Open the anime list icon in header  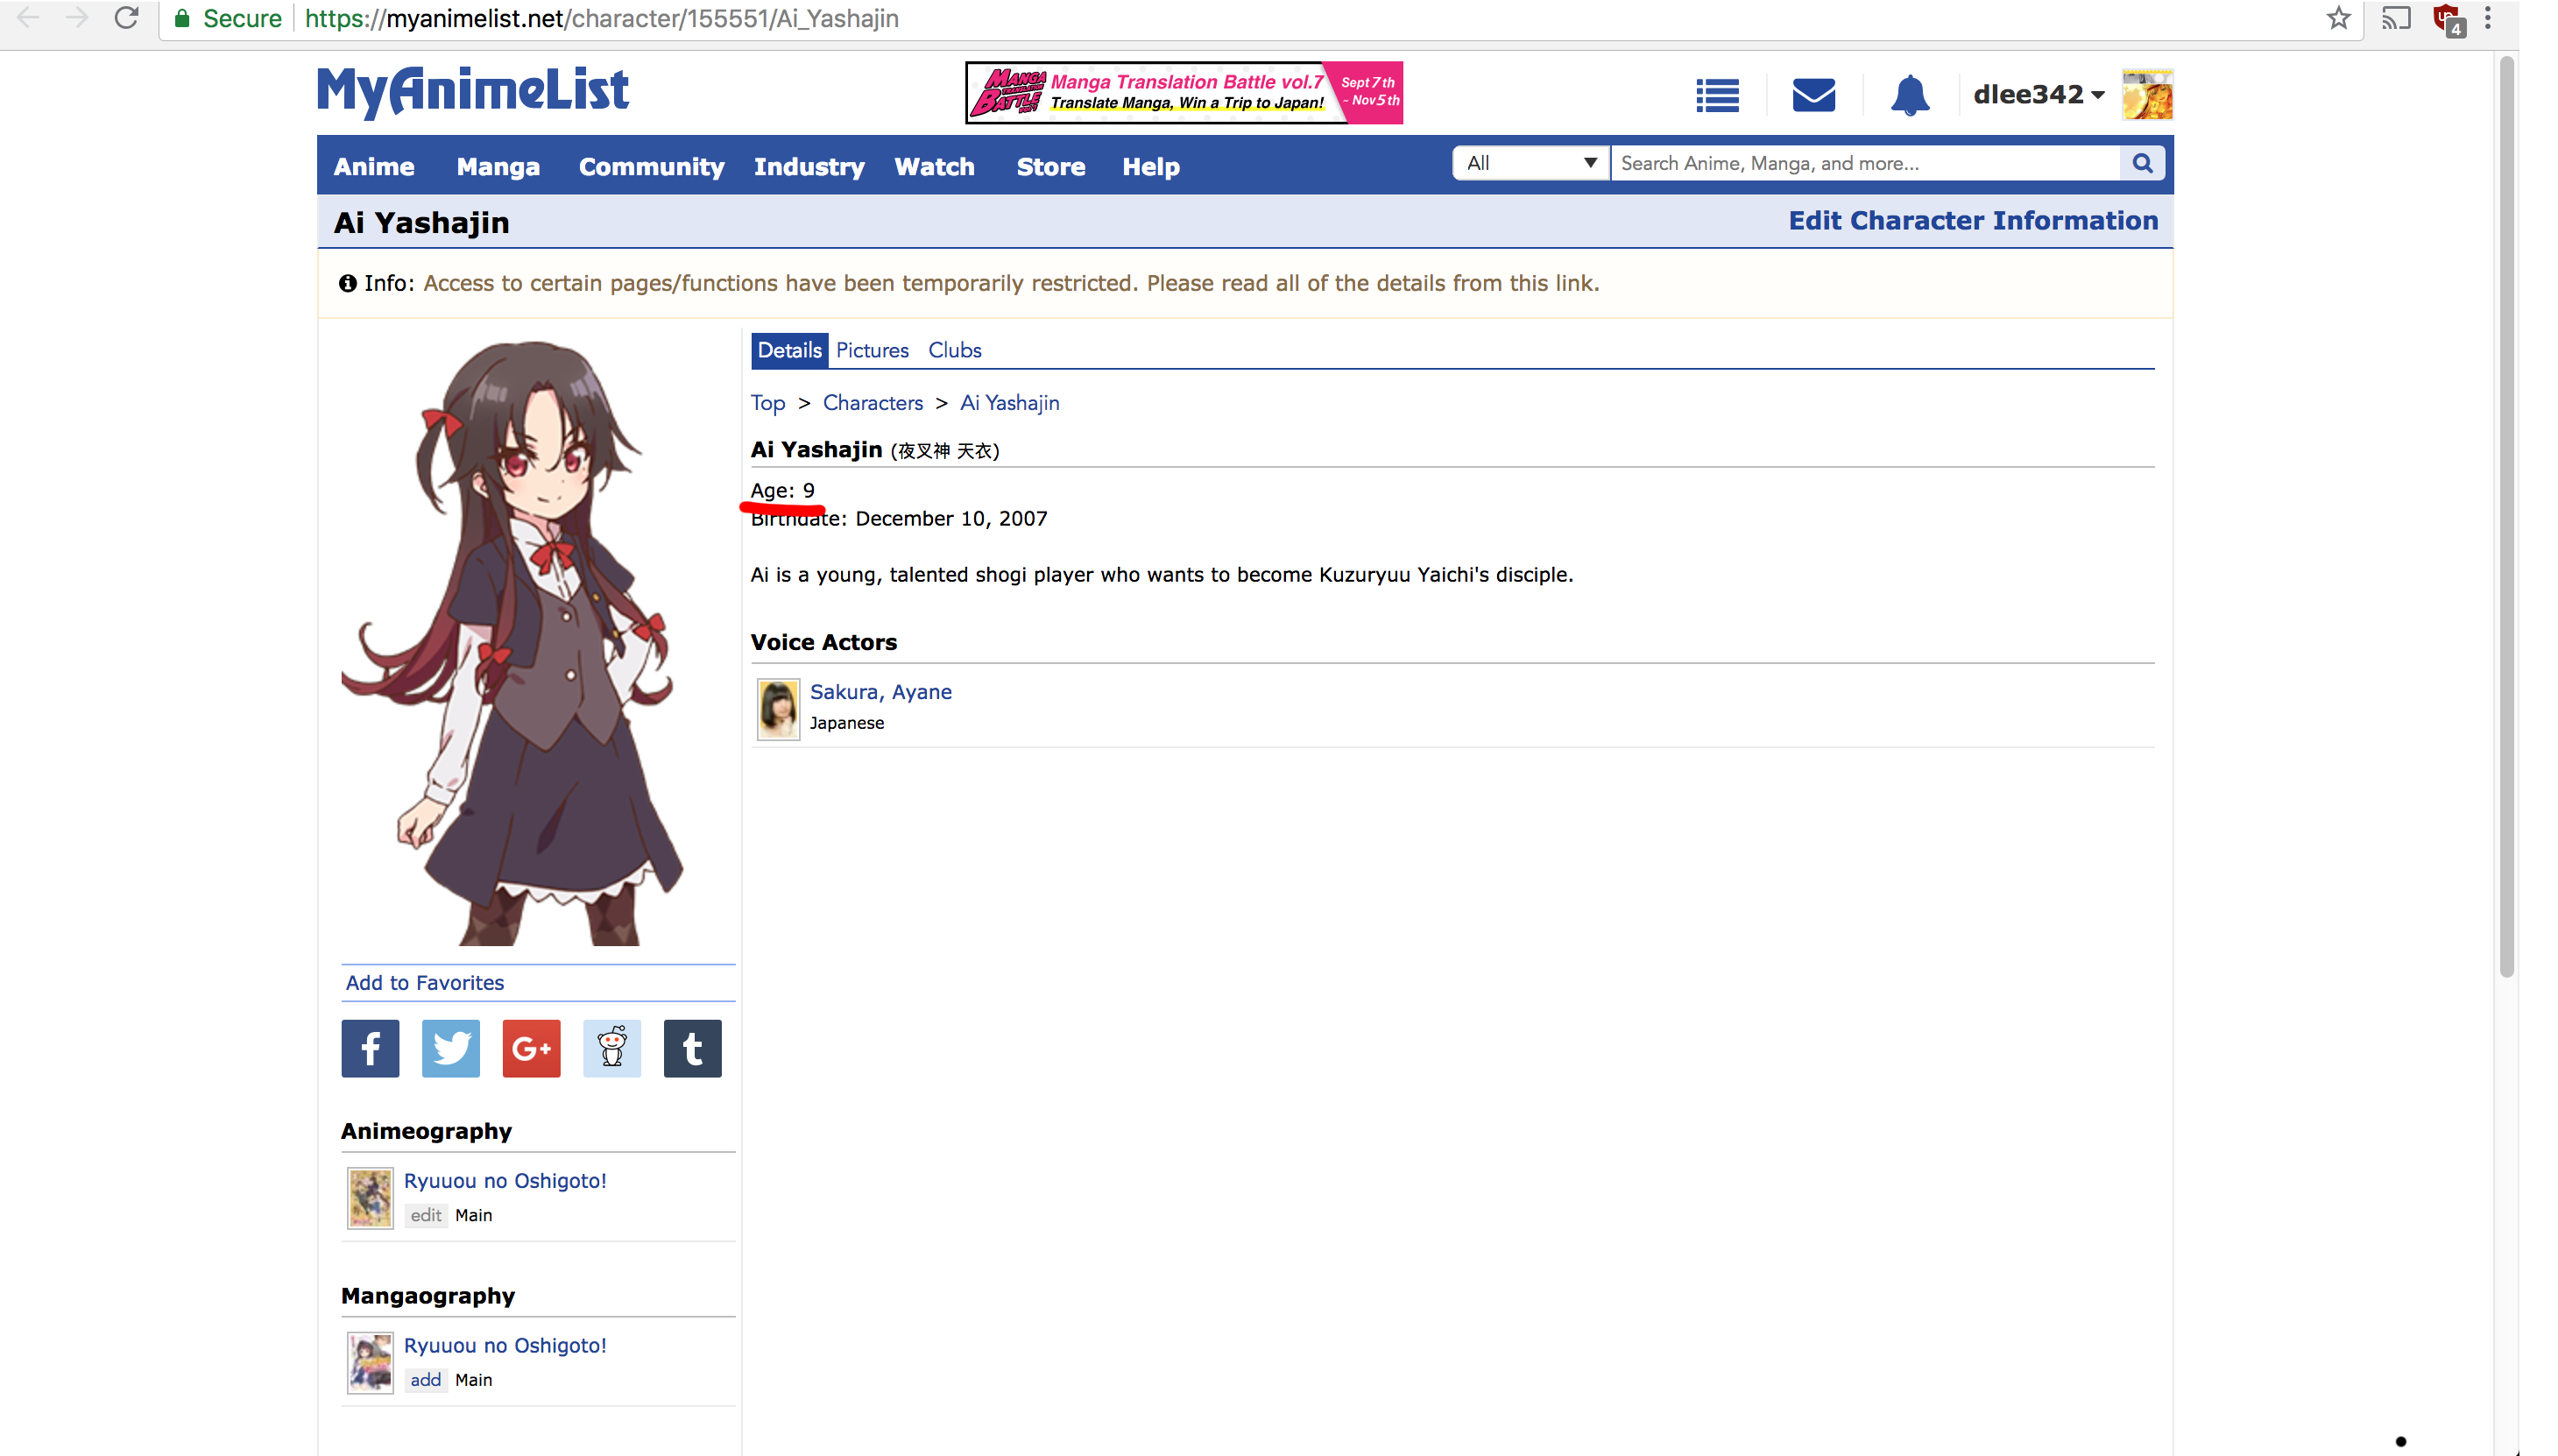[1717, 95]
